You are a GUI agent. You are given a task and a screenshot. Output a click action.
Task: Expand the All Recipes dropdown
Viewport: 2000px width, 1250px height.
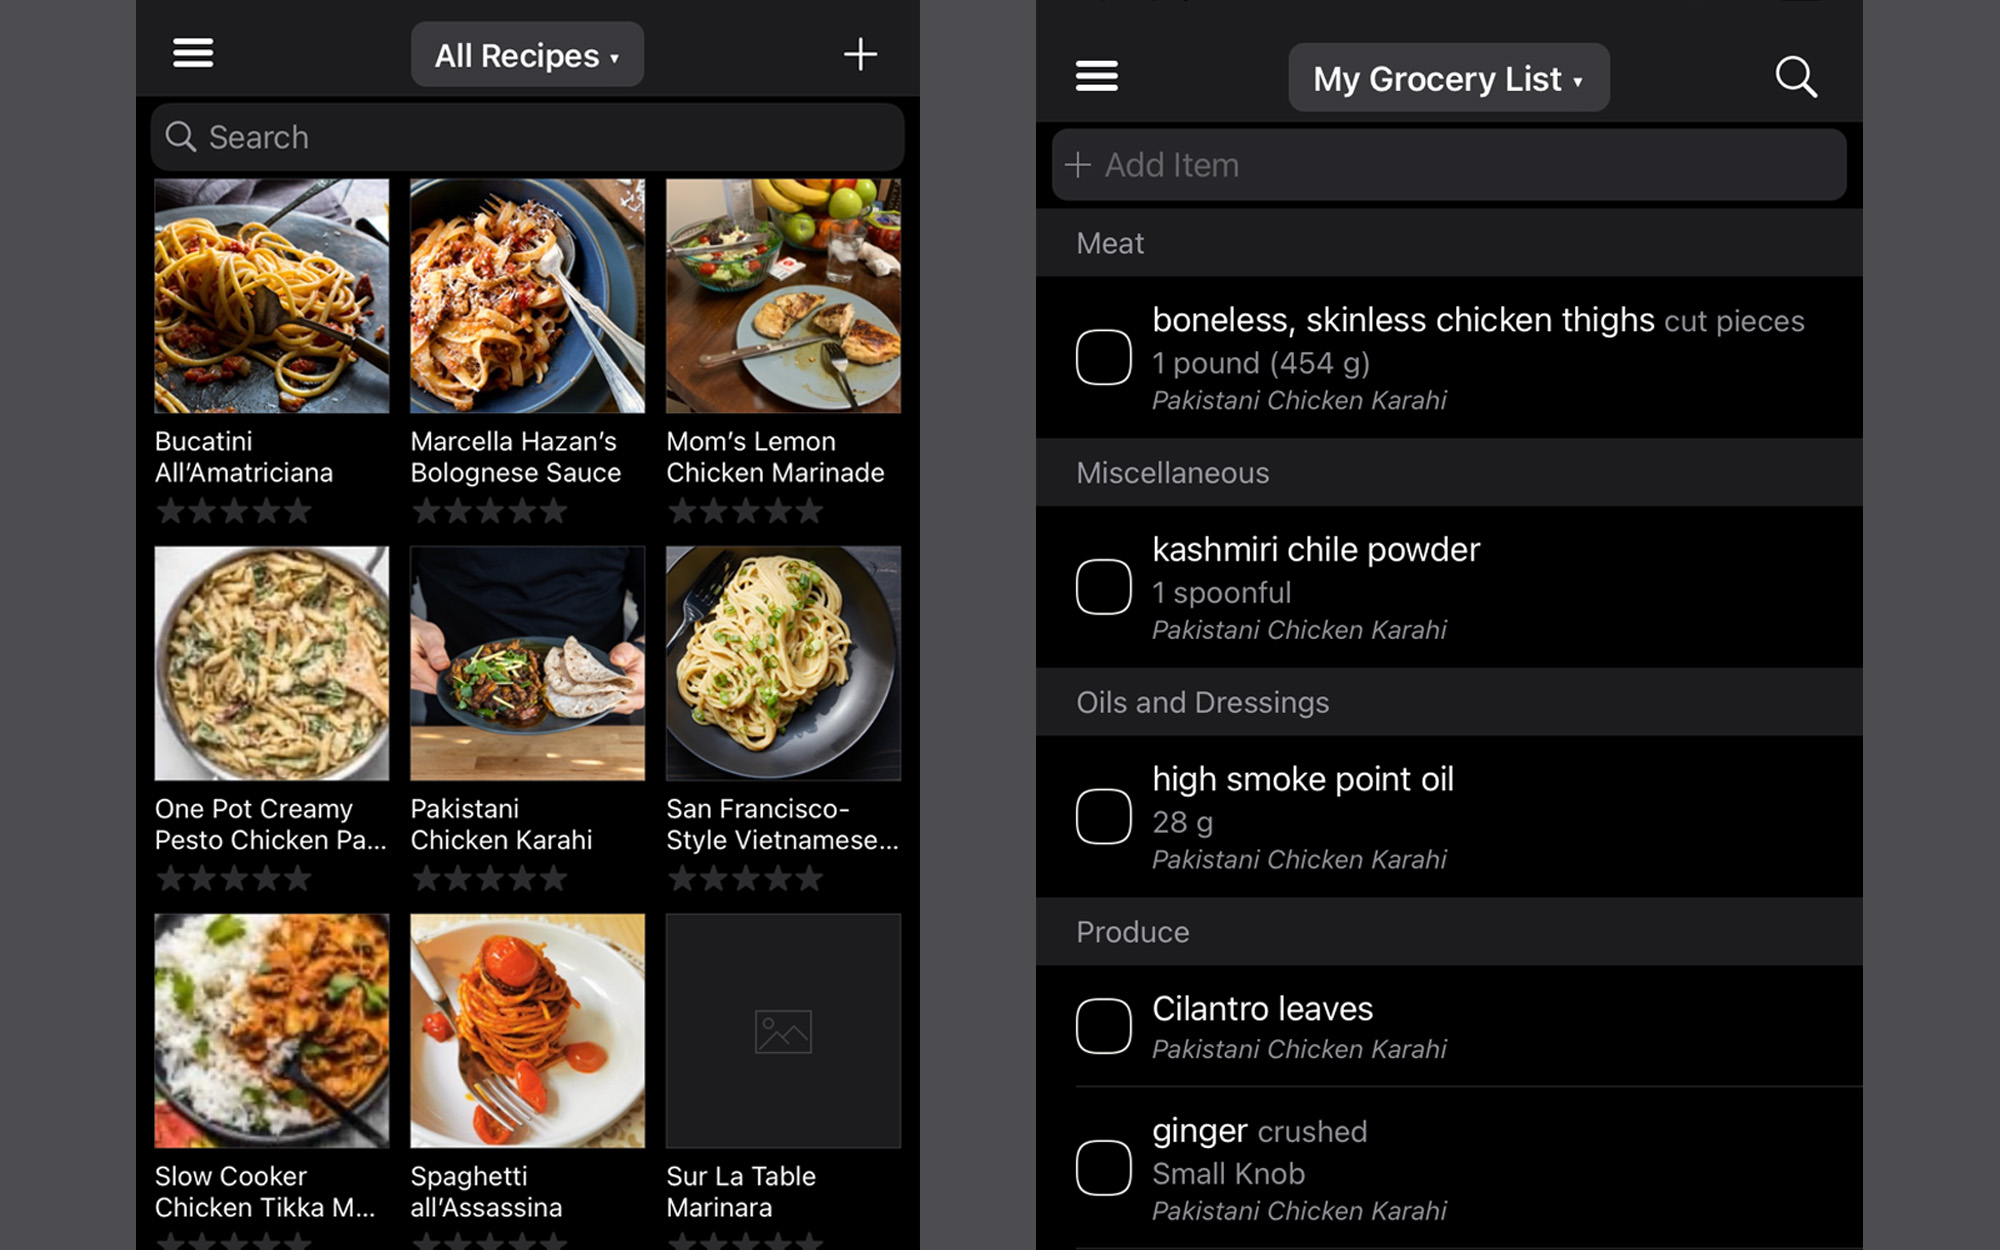pos(527,55)
